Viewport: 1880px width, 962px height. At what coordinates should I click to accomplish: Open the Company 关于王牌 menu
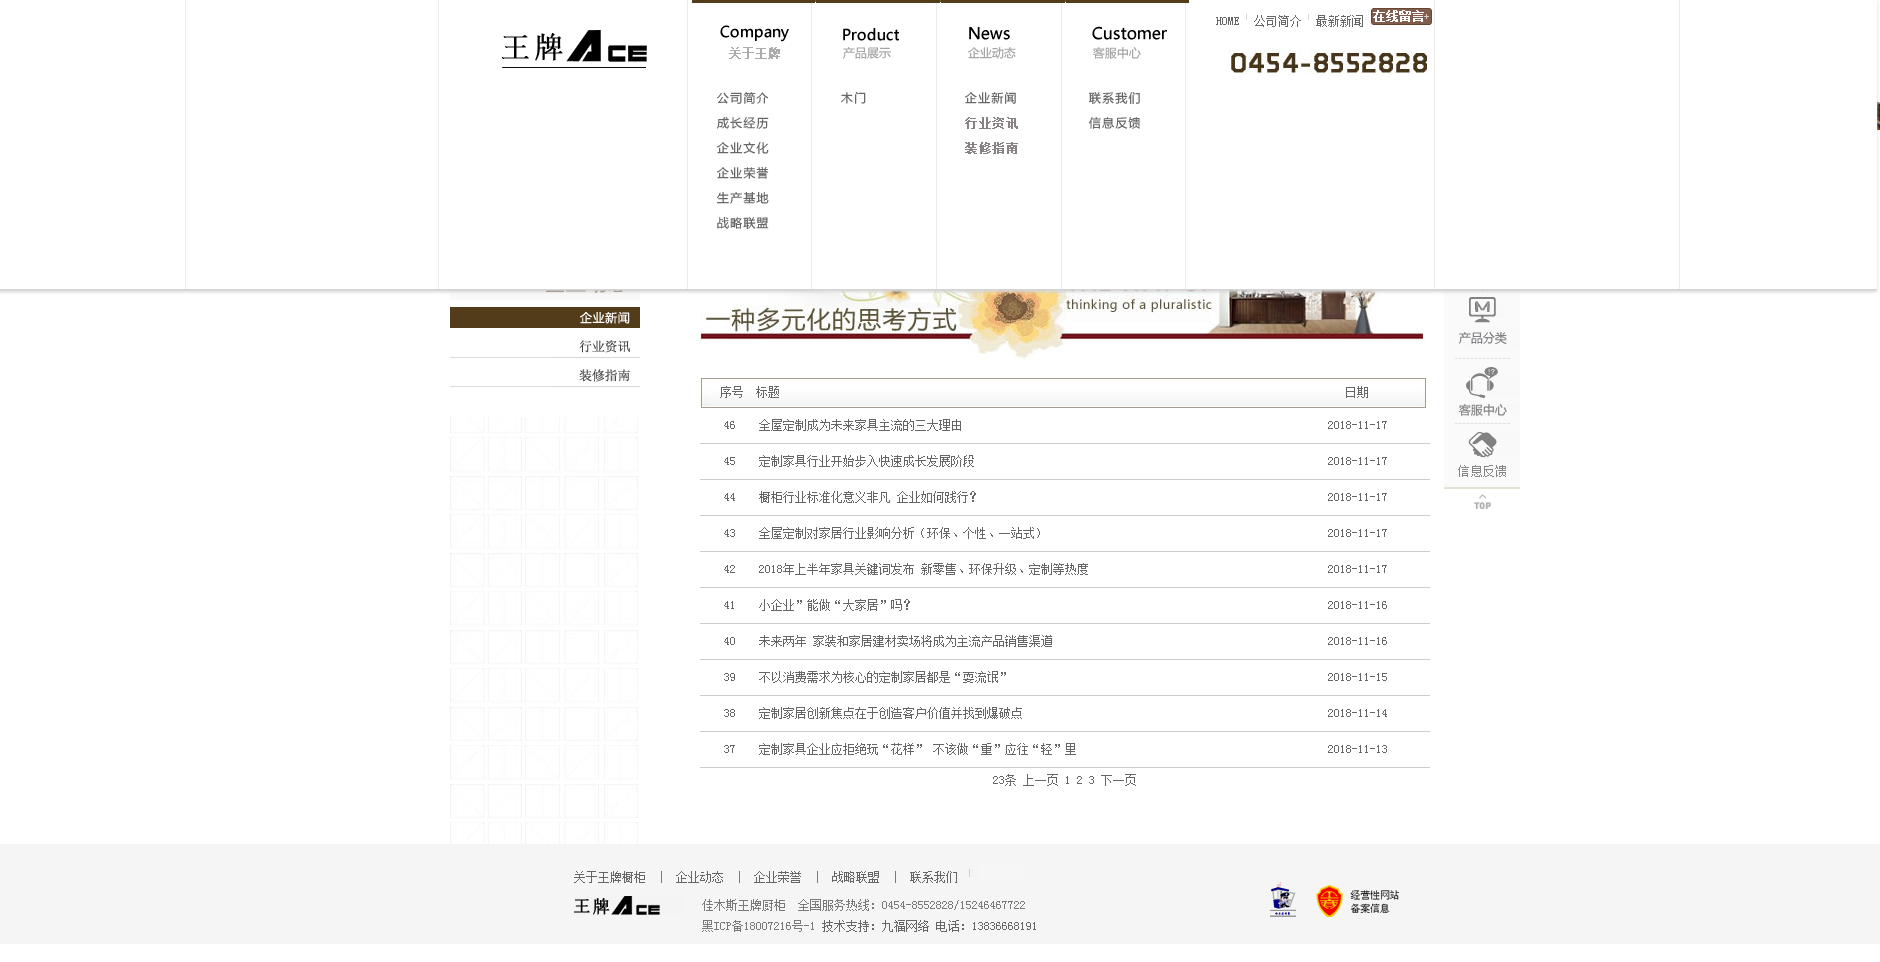click(753, 41)
